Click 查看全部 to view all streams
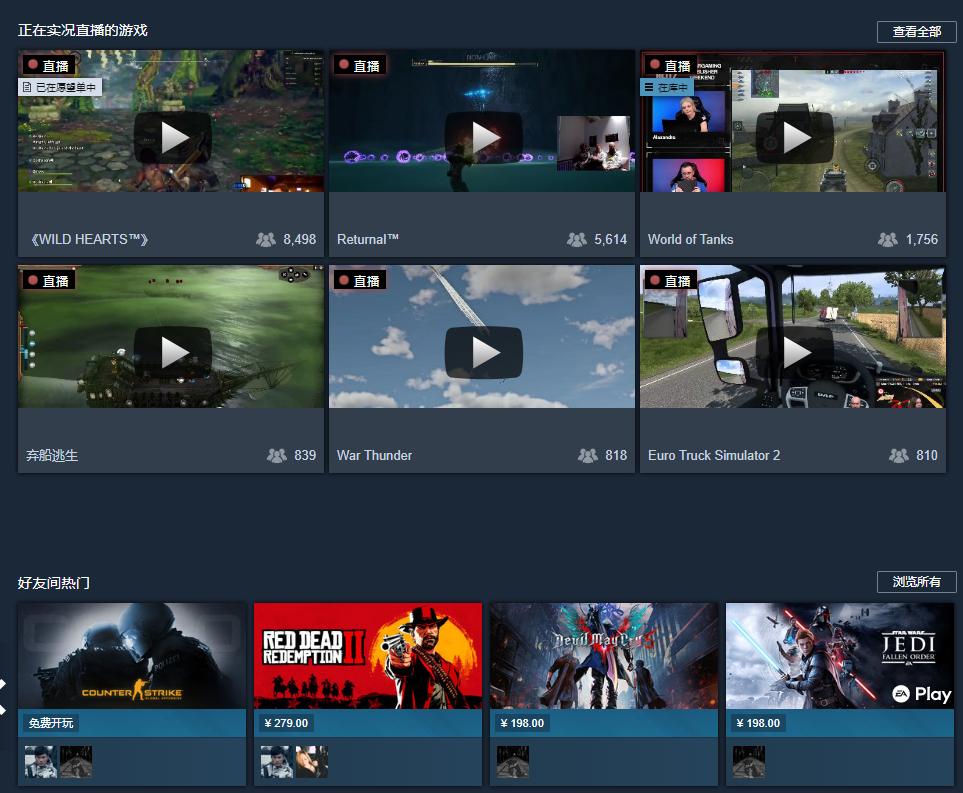Viewport: 963px width, 793px height. click(x=916, y=32)
